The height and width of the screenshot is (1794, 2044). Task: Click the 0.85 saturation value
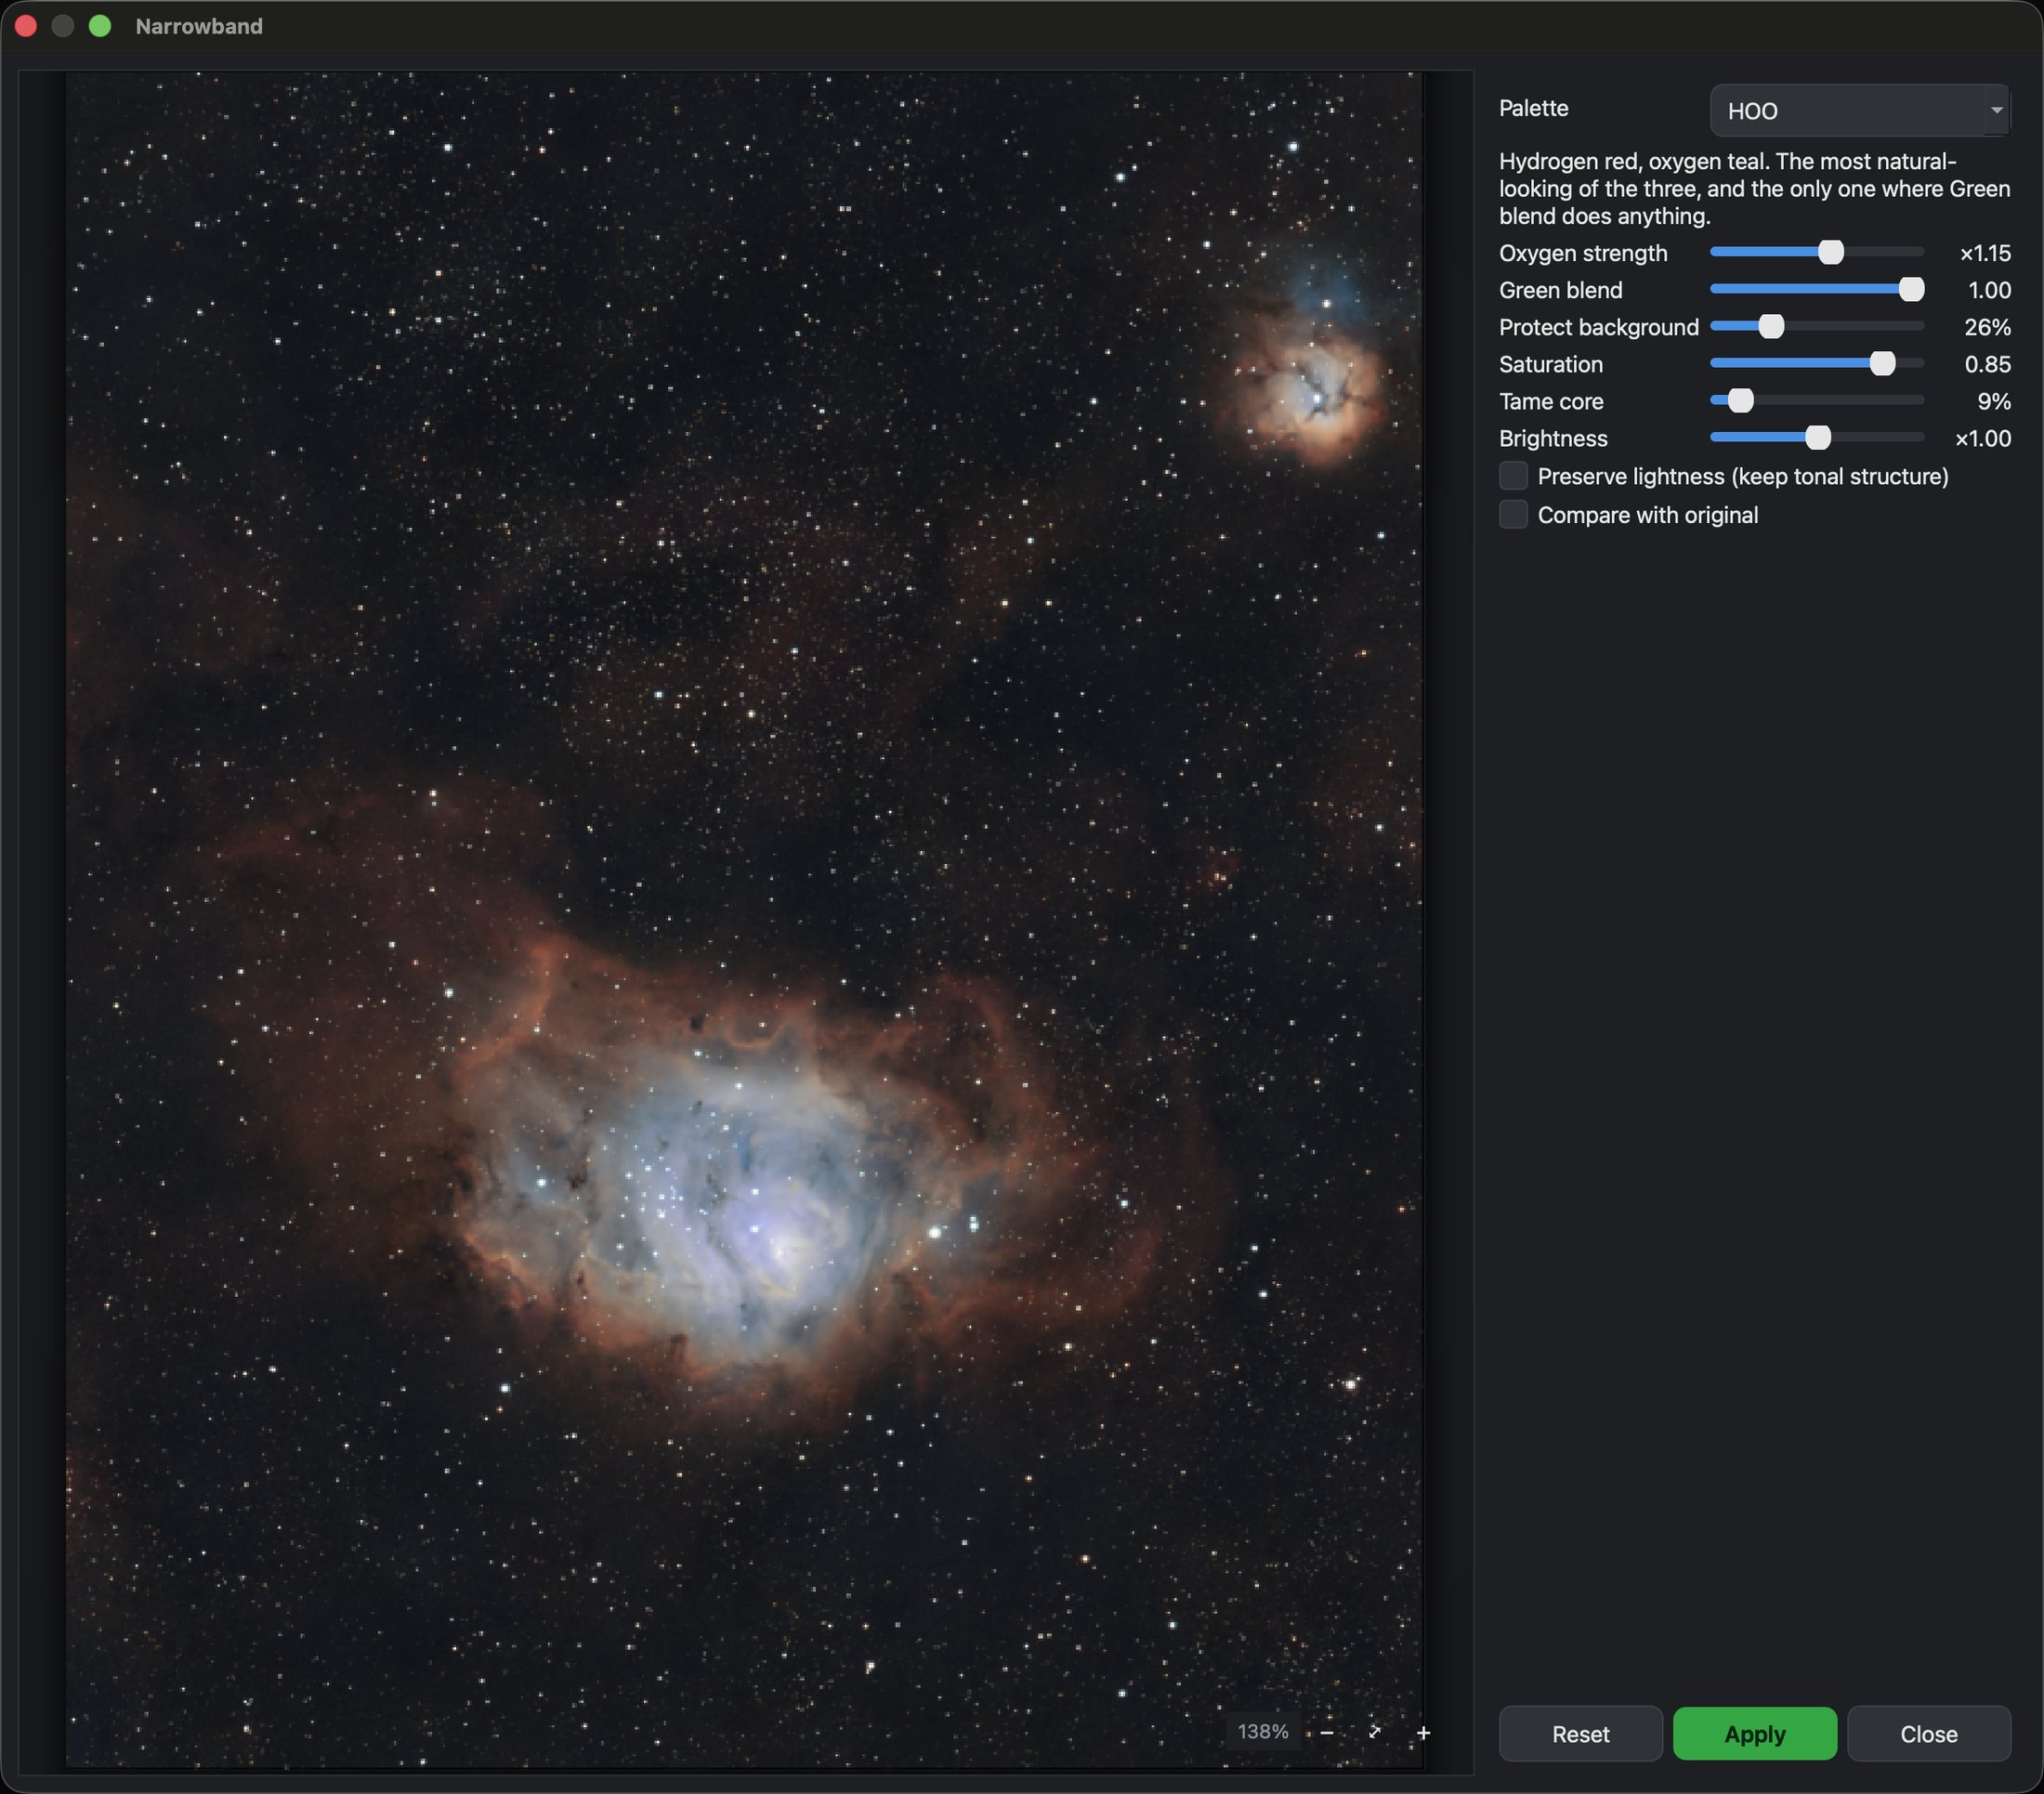point(1987,364)
